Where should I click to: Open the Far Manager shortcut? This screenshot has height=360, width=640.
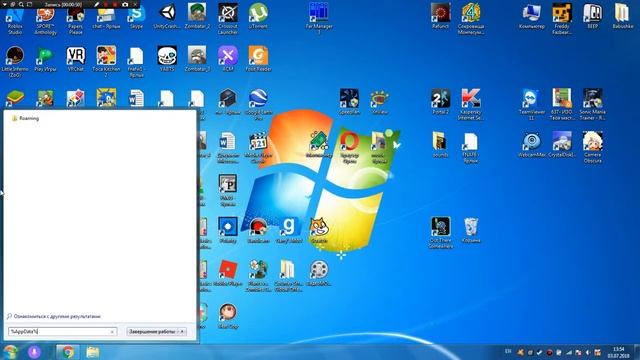tap(319, 19)
